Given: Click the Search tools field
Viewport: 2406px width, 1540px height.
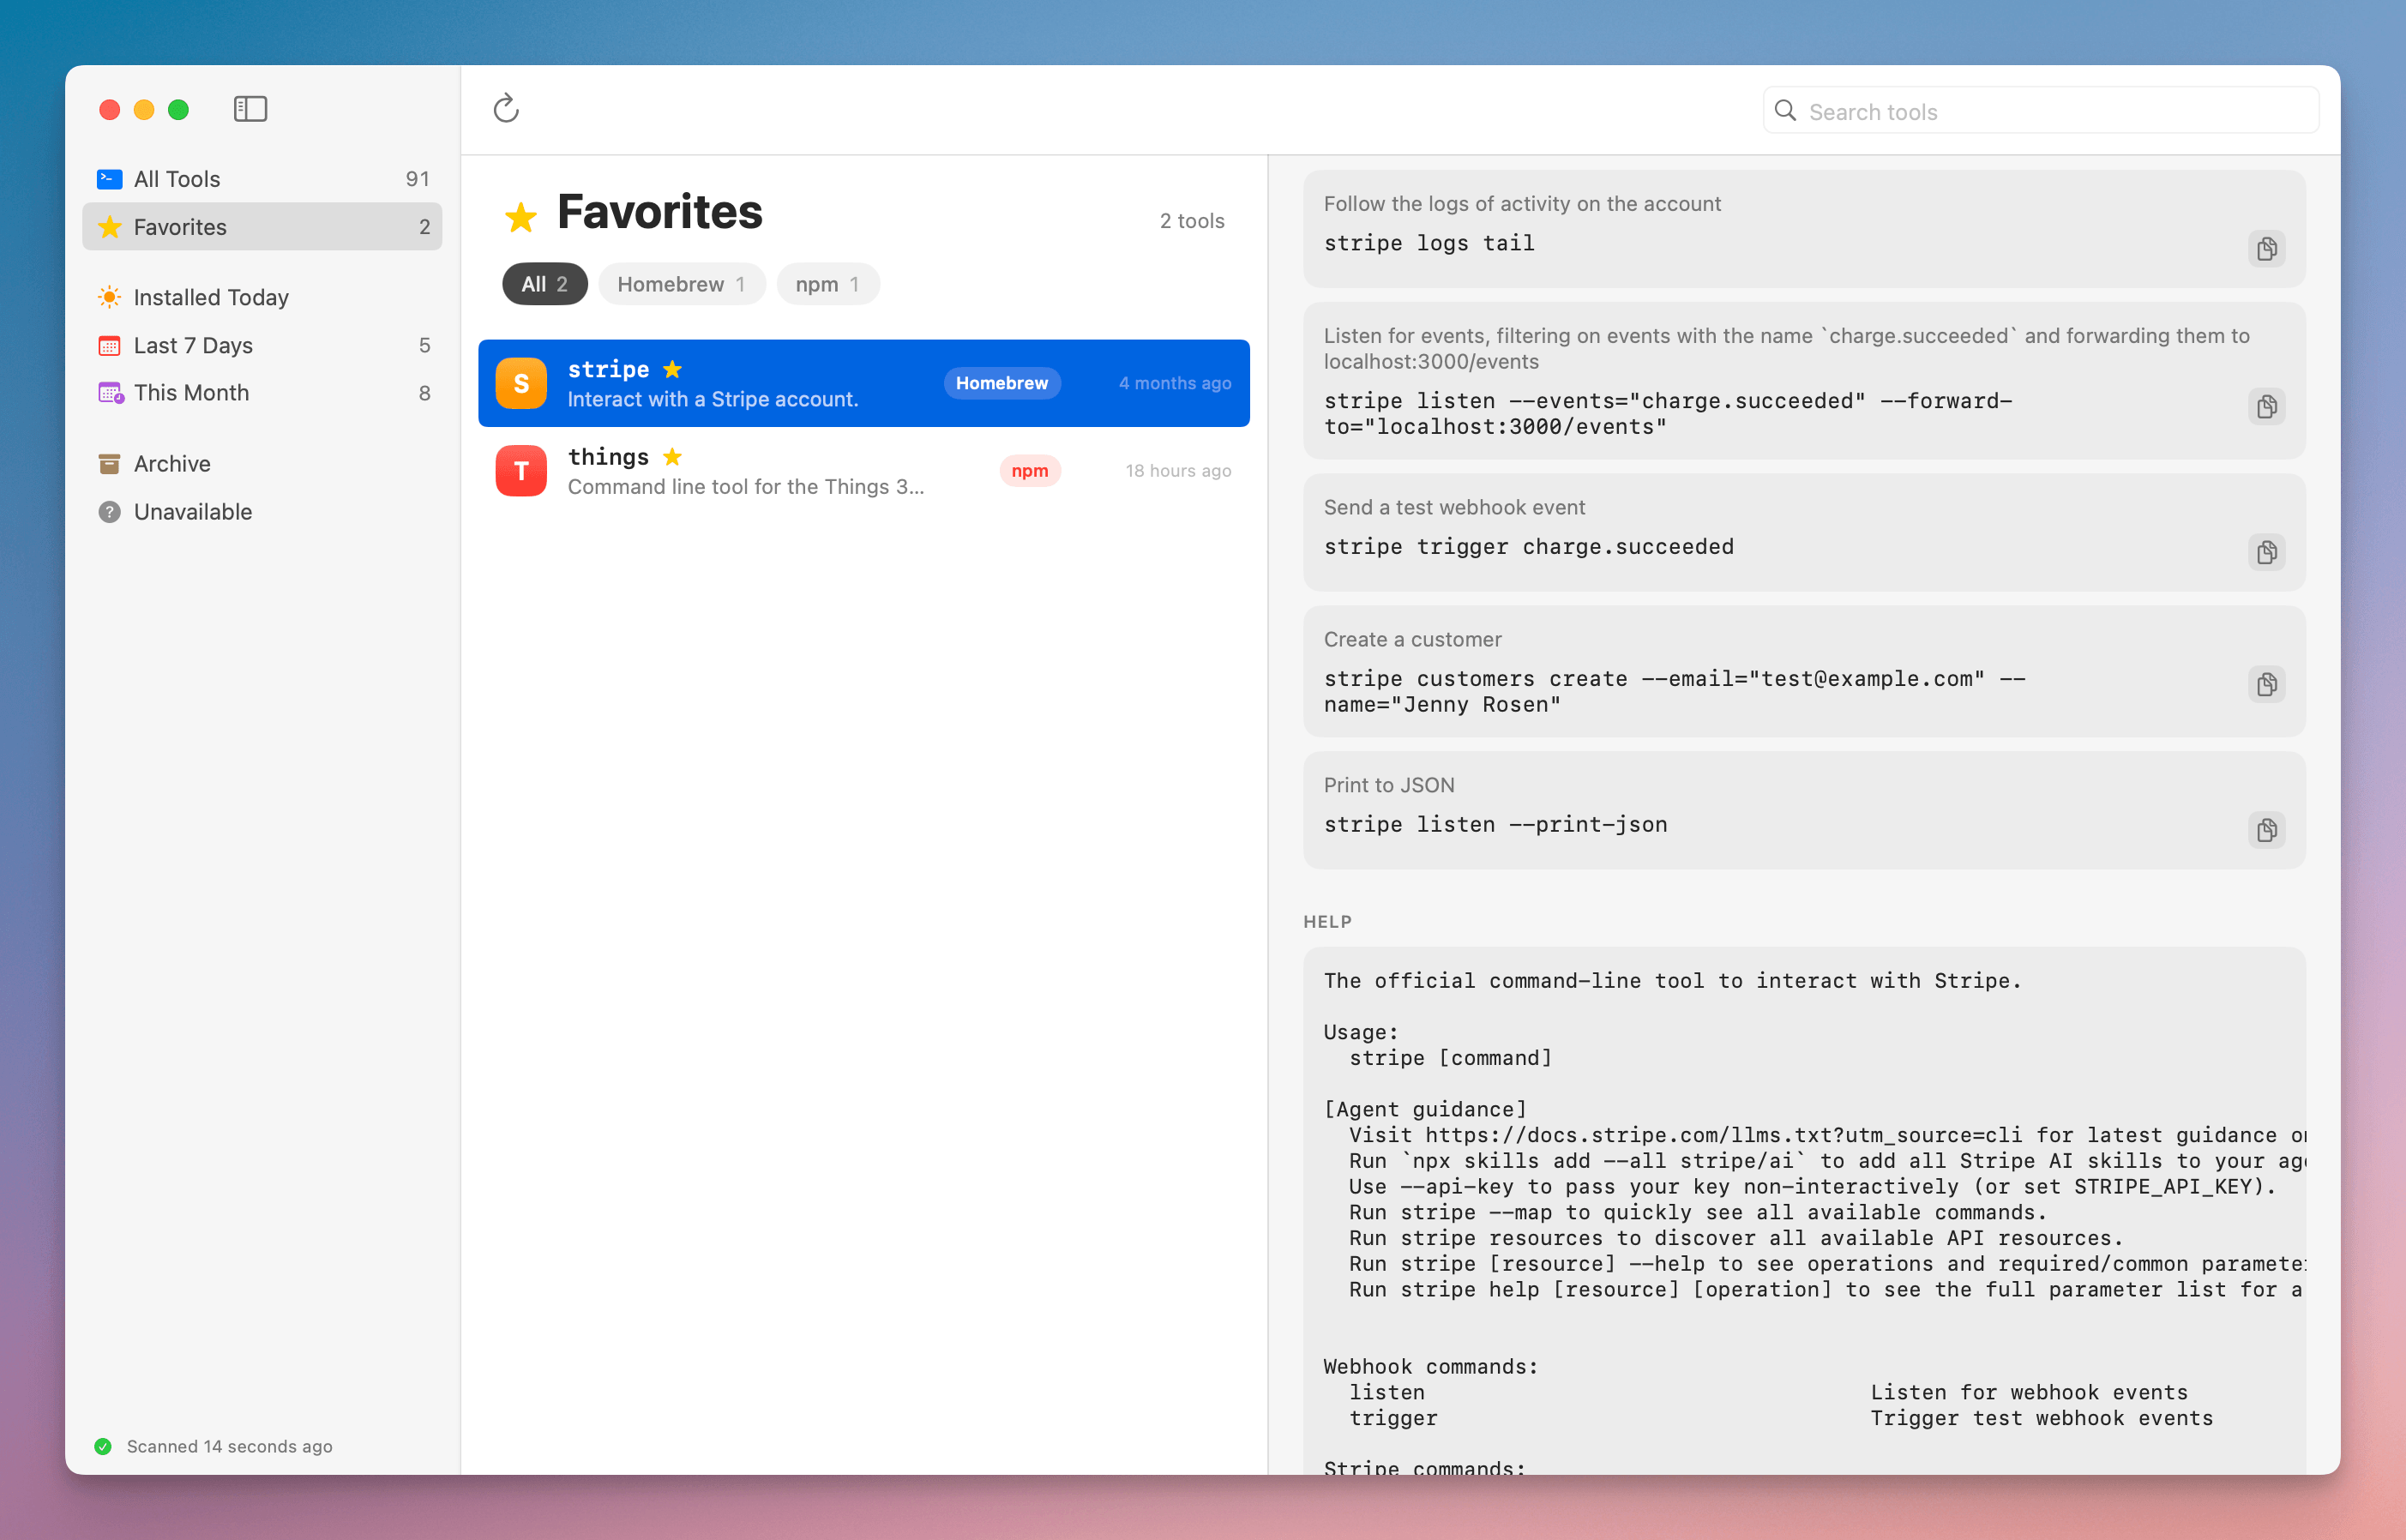Looking at the screenshot, I should coord(2040,110).
